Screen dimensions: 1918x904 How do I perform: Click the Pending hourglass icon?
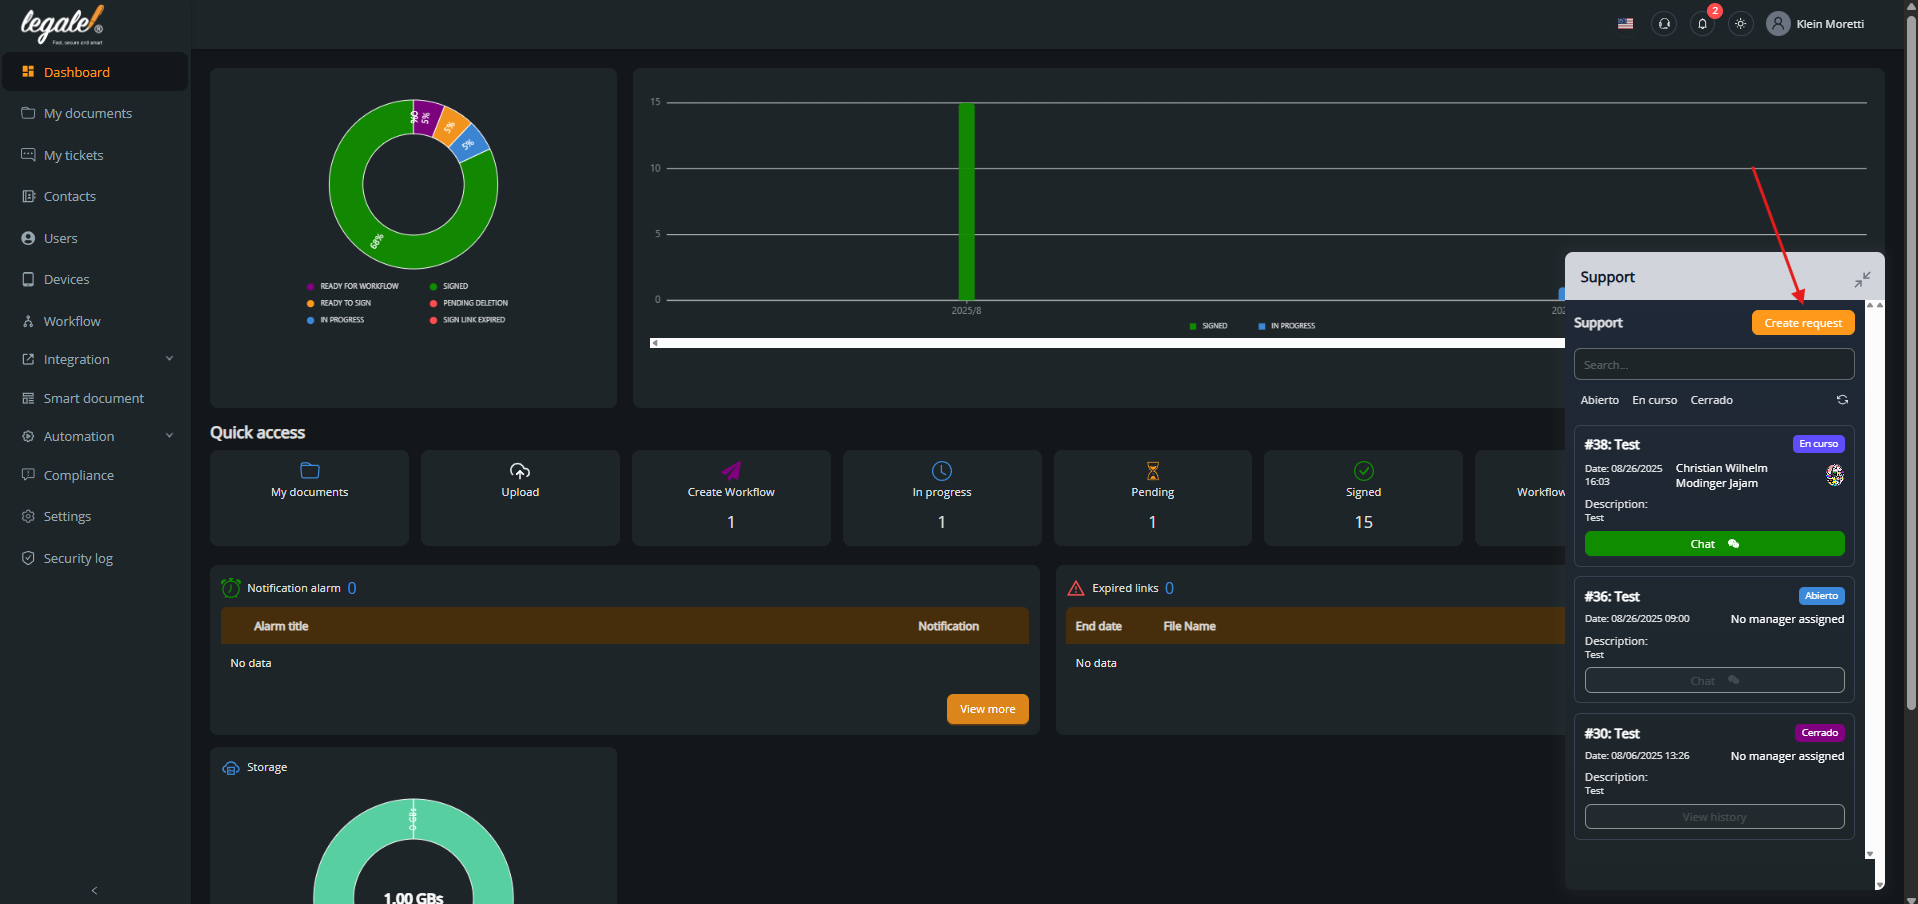point(1153,470)
